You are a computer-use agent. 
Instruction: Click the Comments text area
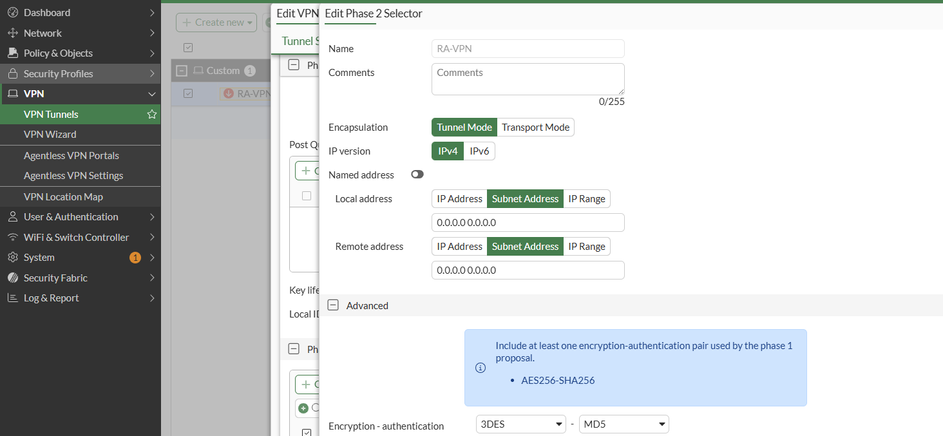[x=528, y=79]
